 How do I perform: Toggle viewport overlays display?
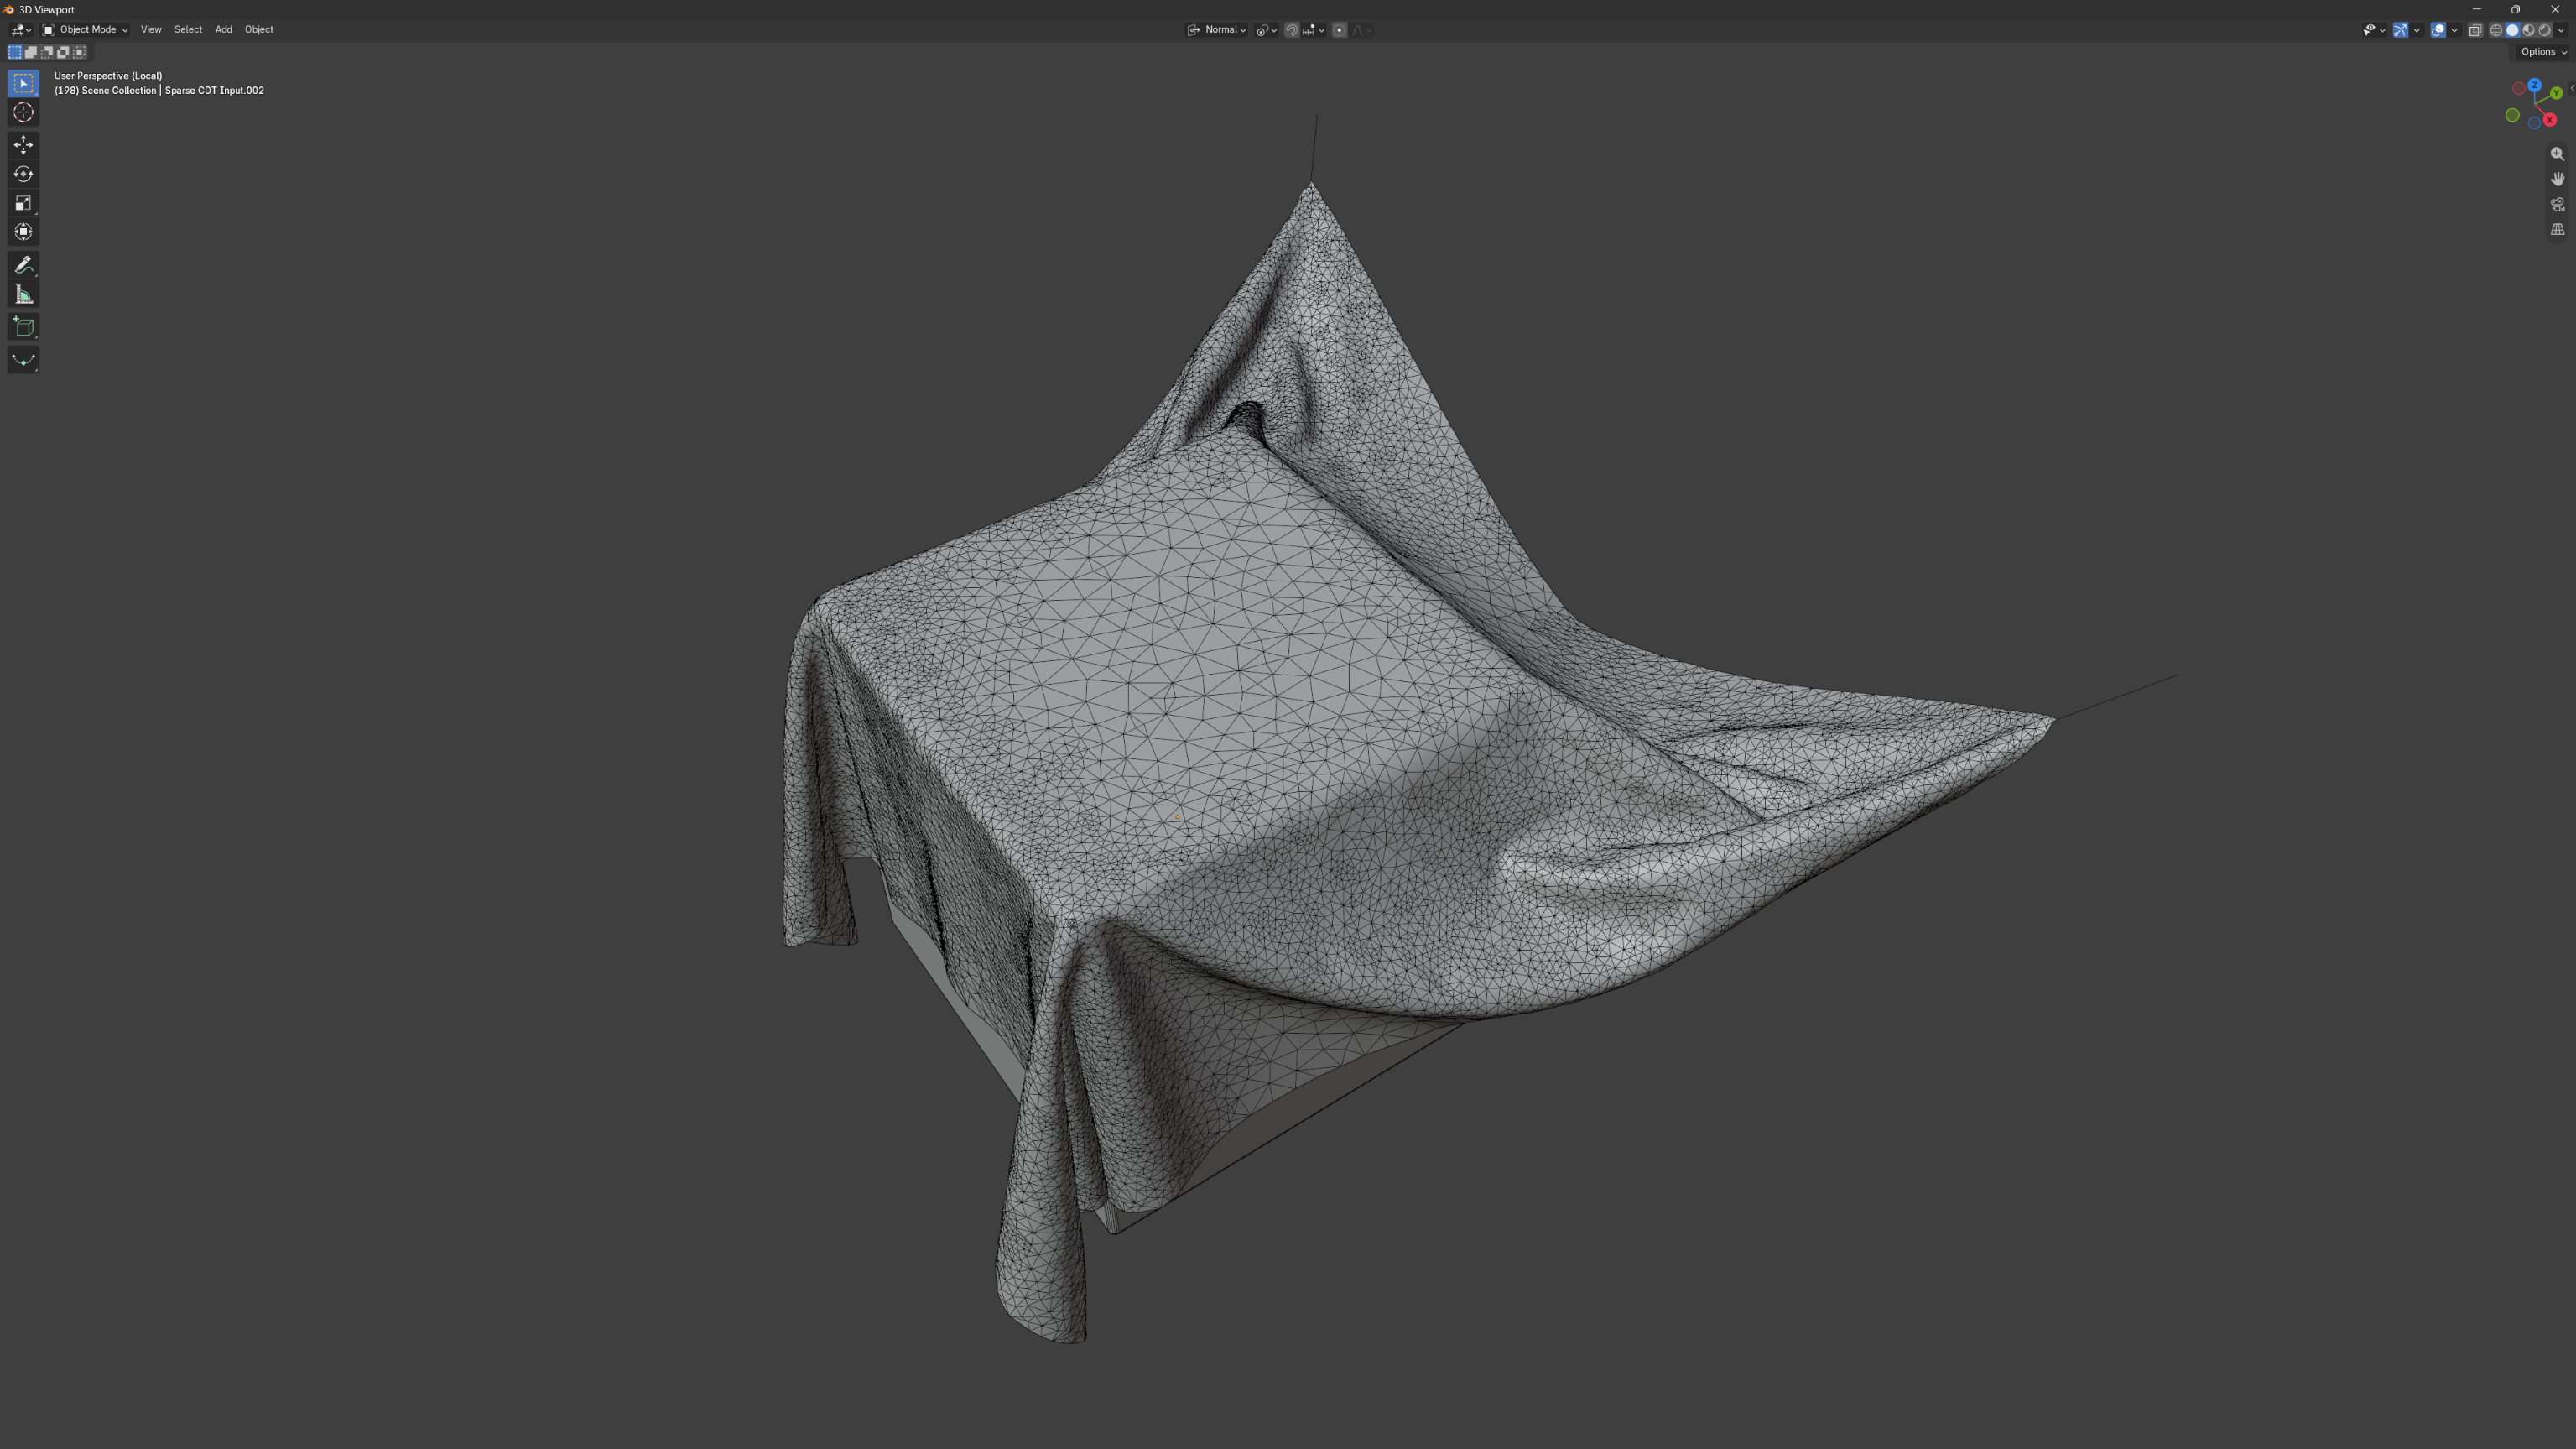(x=2438, y=30)
